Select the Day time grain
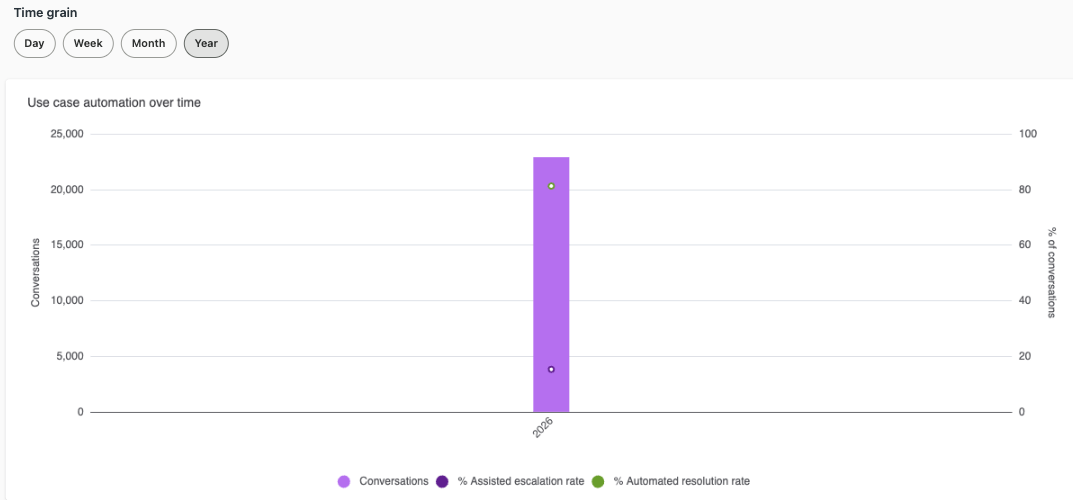 34,43
